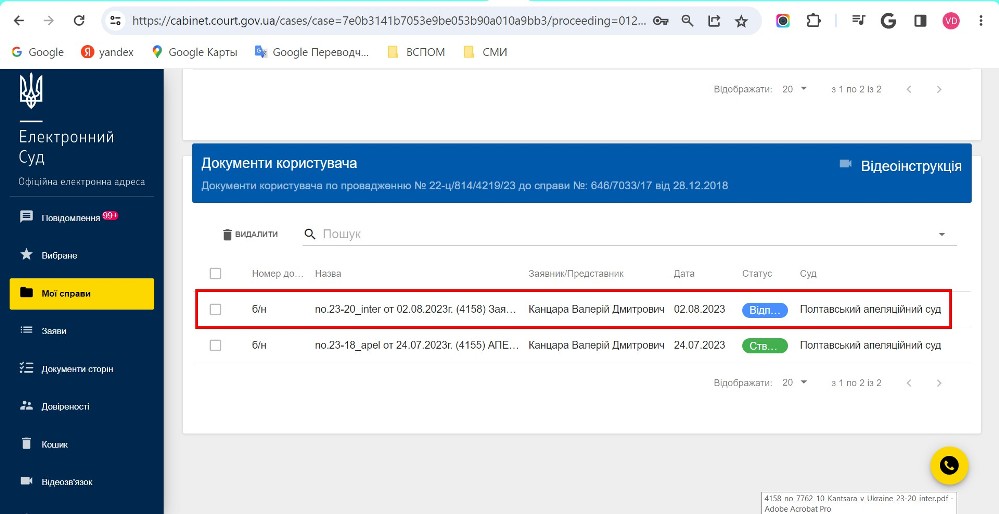Reload the page with the refresh icon

pos(79,21)
